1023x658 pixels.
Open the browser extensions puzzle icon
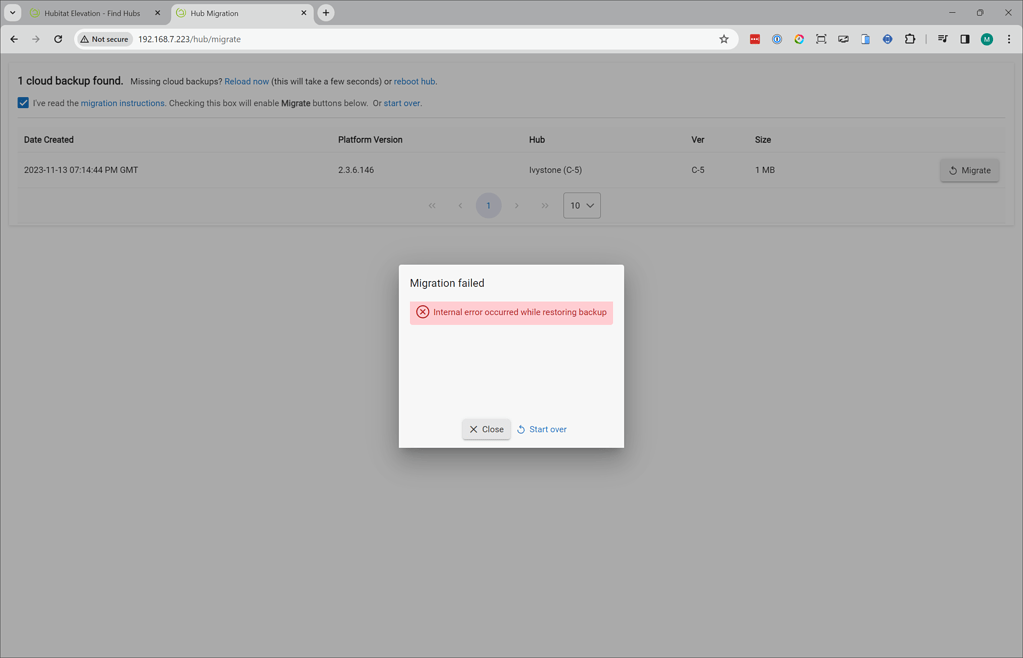[909, 39]
